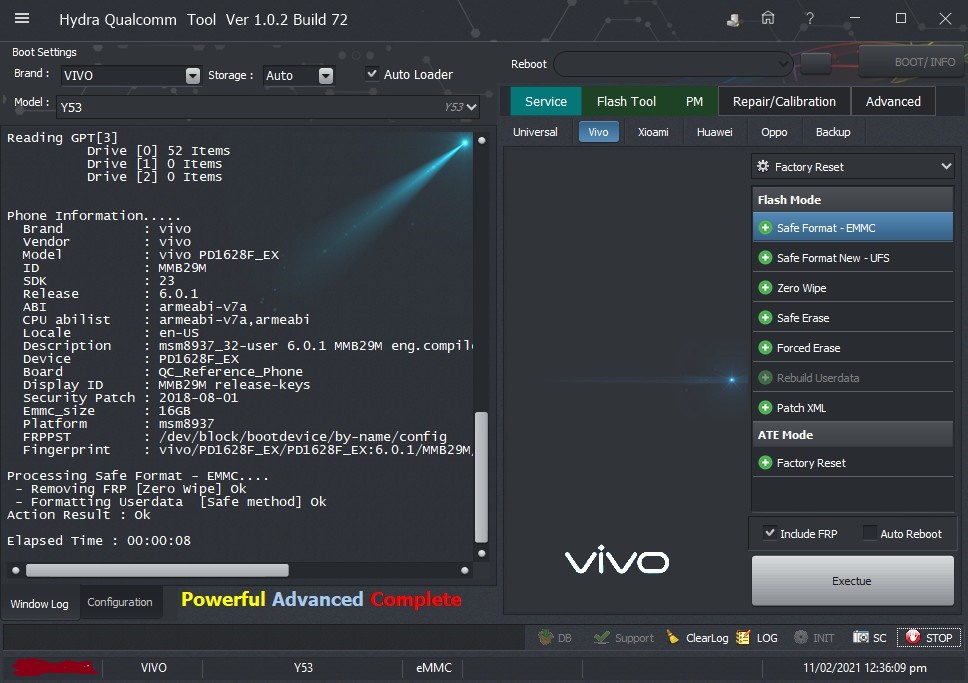This screenshot has width=968, height=683.
Task: Select Safe Format - EMMC option
Action: [853, 228]
